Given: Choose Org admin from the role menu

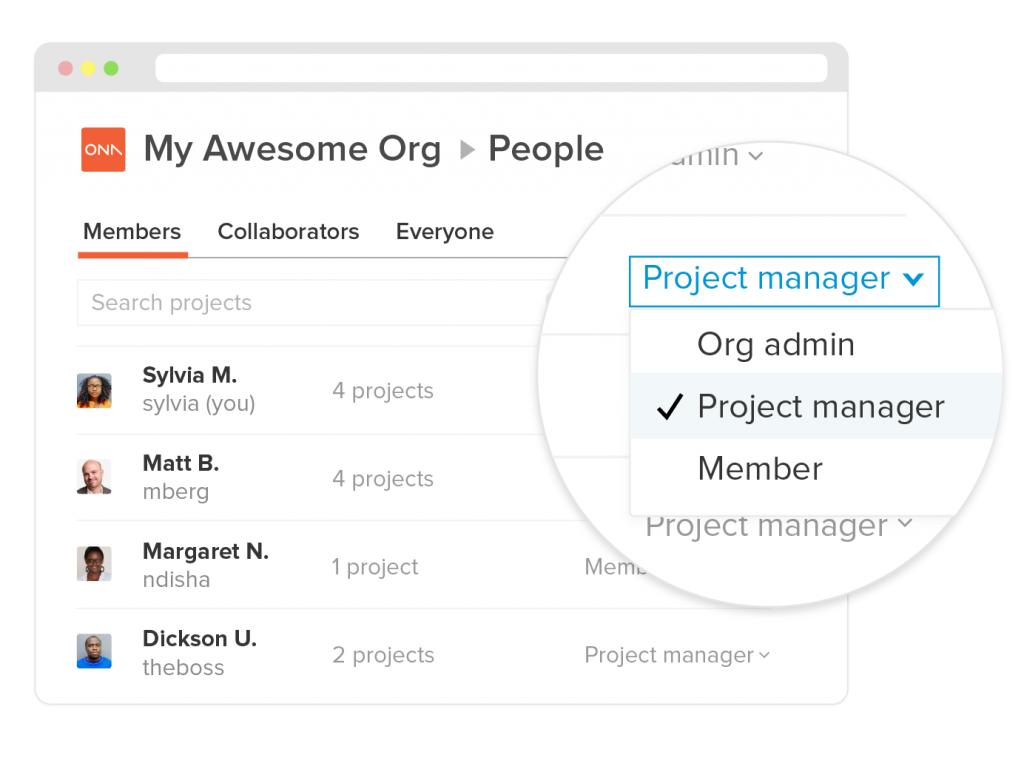Looking at the screenshot, I should (x=776, y=345).
